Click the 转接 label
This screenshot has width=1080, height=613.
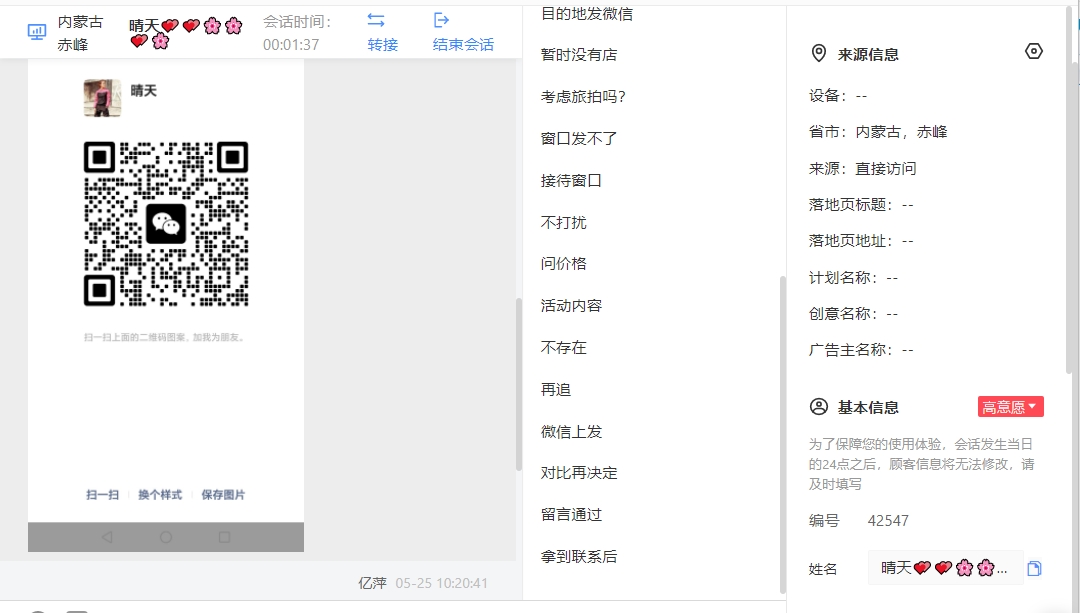tap(382, 45)
